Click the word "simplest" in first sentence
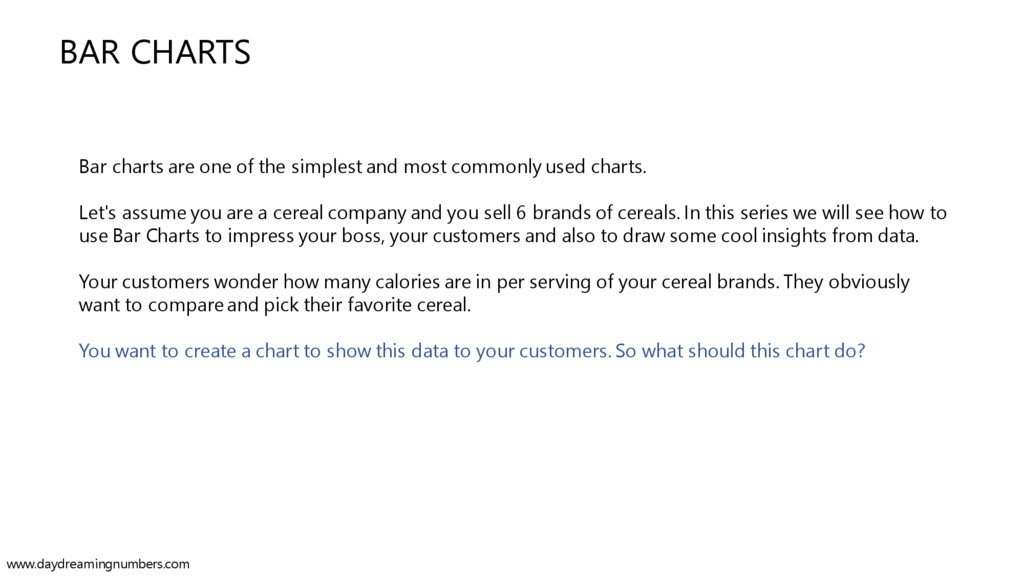This screenshot has height=576, width=1024. (327, 167)
